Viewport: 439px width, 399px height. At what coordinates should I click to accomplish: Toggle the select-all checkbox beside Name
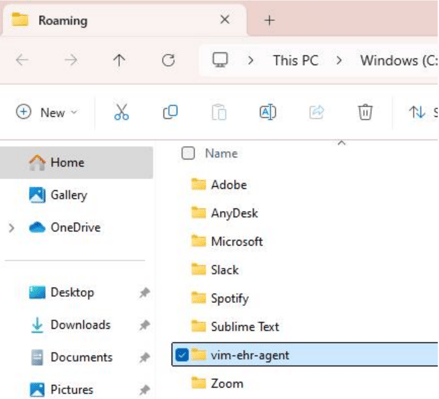(x=188, y=153)
